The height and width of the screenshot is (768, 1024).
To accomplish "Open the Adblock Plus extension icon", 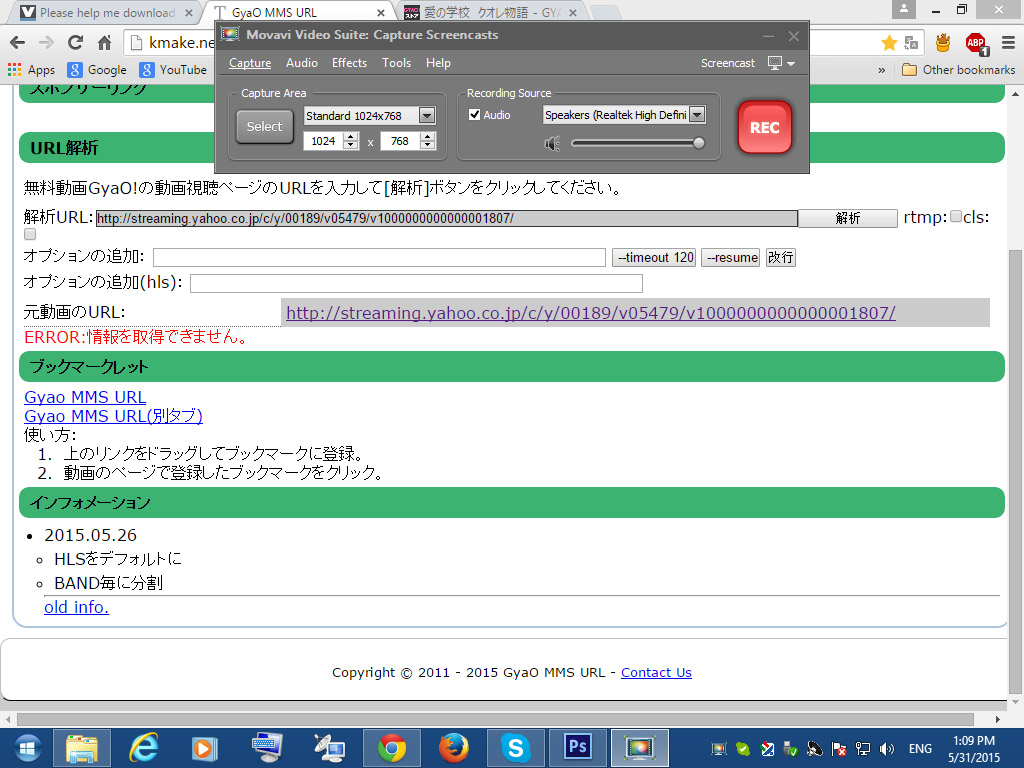I will (976, 44).
